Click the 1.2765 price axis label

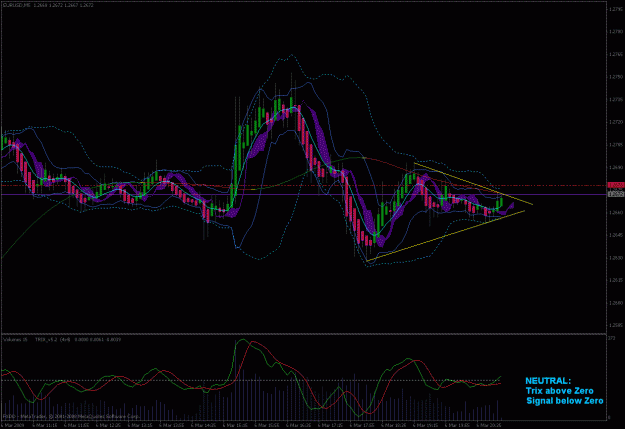pos(616,54)
